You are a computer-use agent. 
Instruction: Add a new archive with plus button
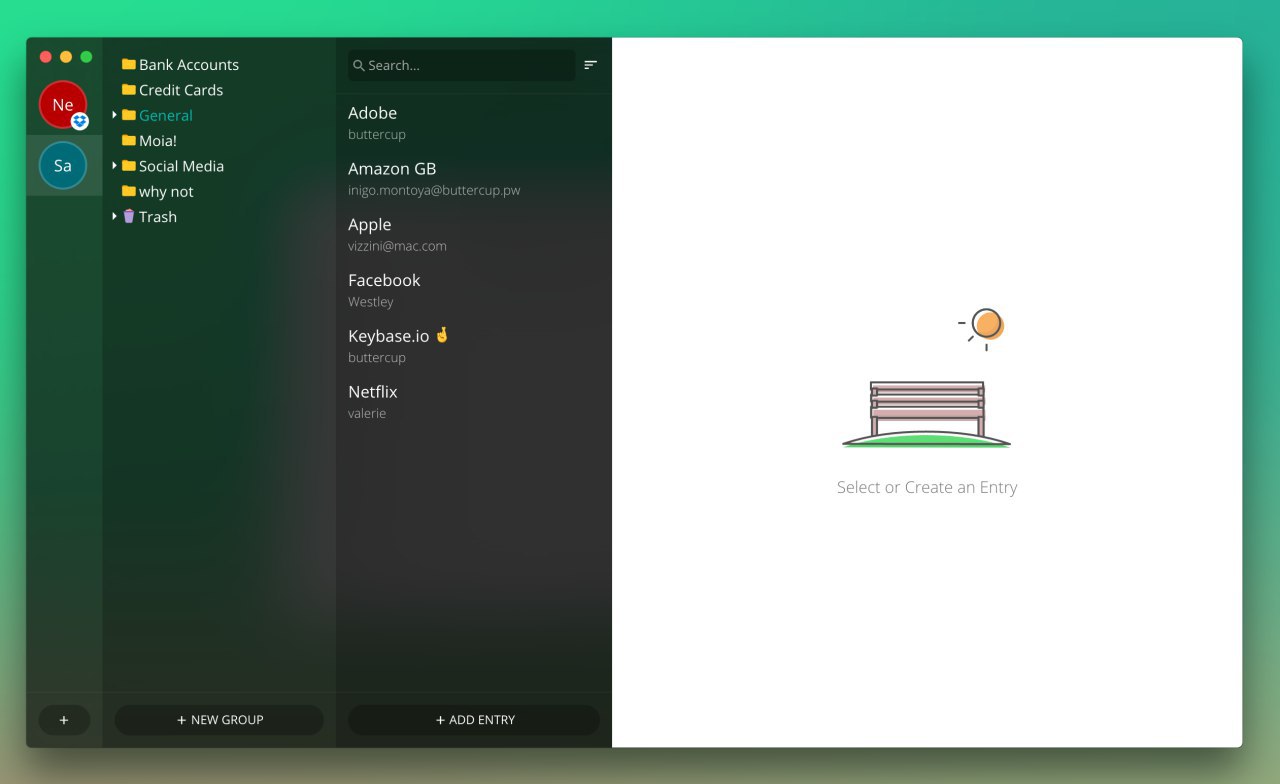[x=64, y=720]
